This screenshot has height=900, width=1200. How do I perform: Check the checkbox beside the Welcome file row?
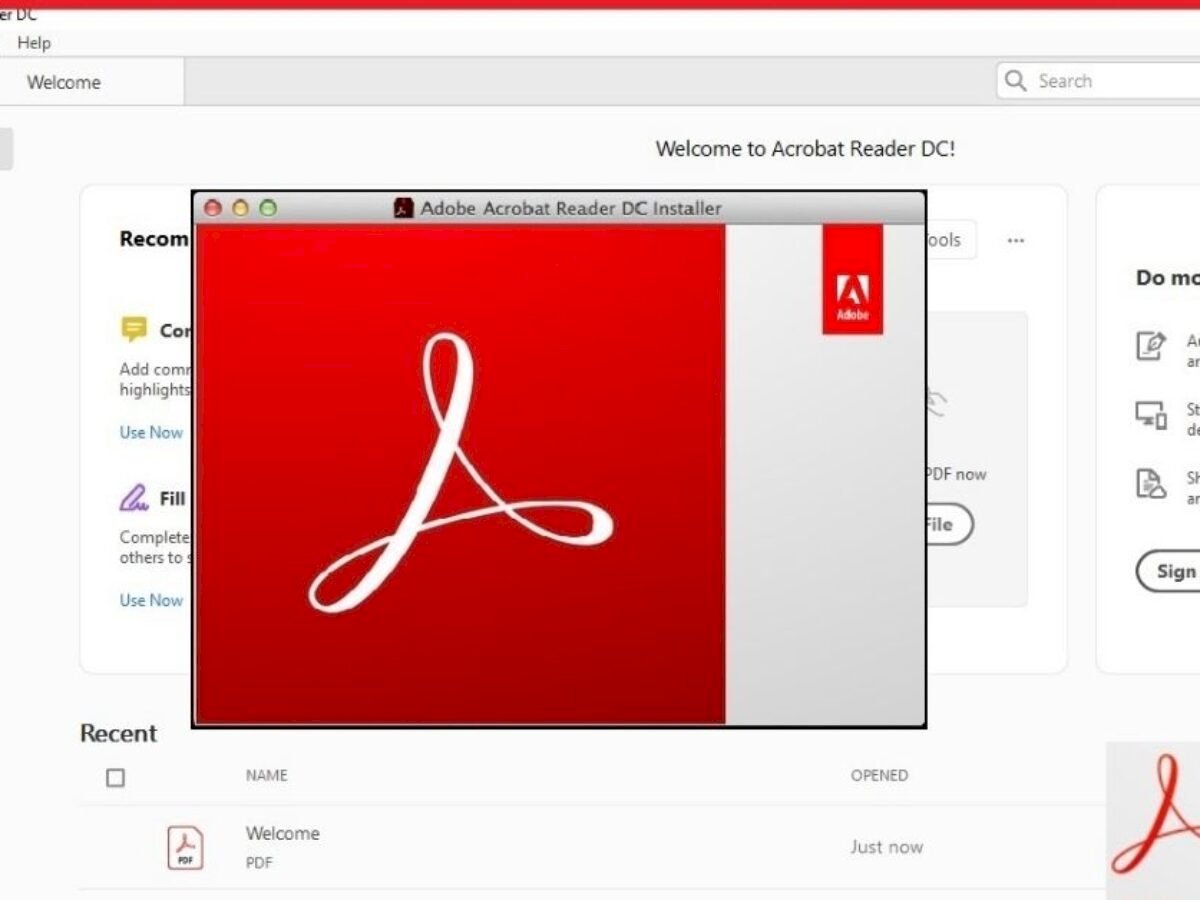tap(115, 846)
